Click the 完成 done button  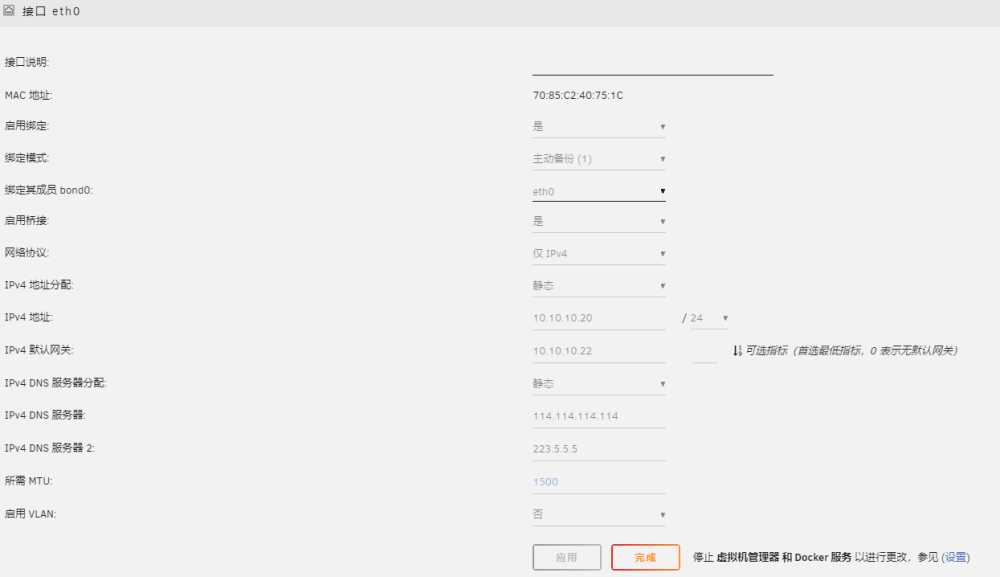(645, 557)
